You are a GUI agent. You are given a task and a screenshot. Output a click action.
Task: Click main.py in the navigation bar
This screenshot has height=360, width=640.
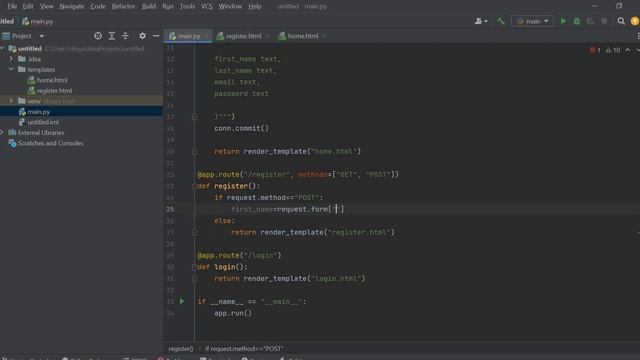pos(37,21)
